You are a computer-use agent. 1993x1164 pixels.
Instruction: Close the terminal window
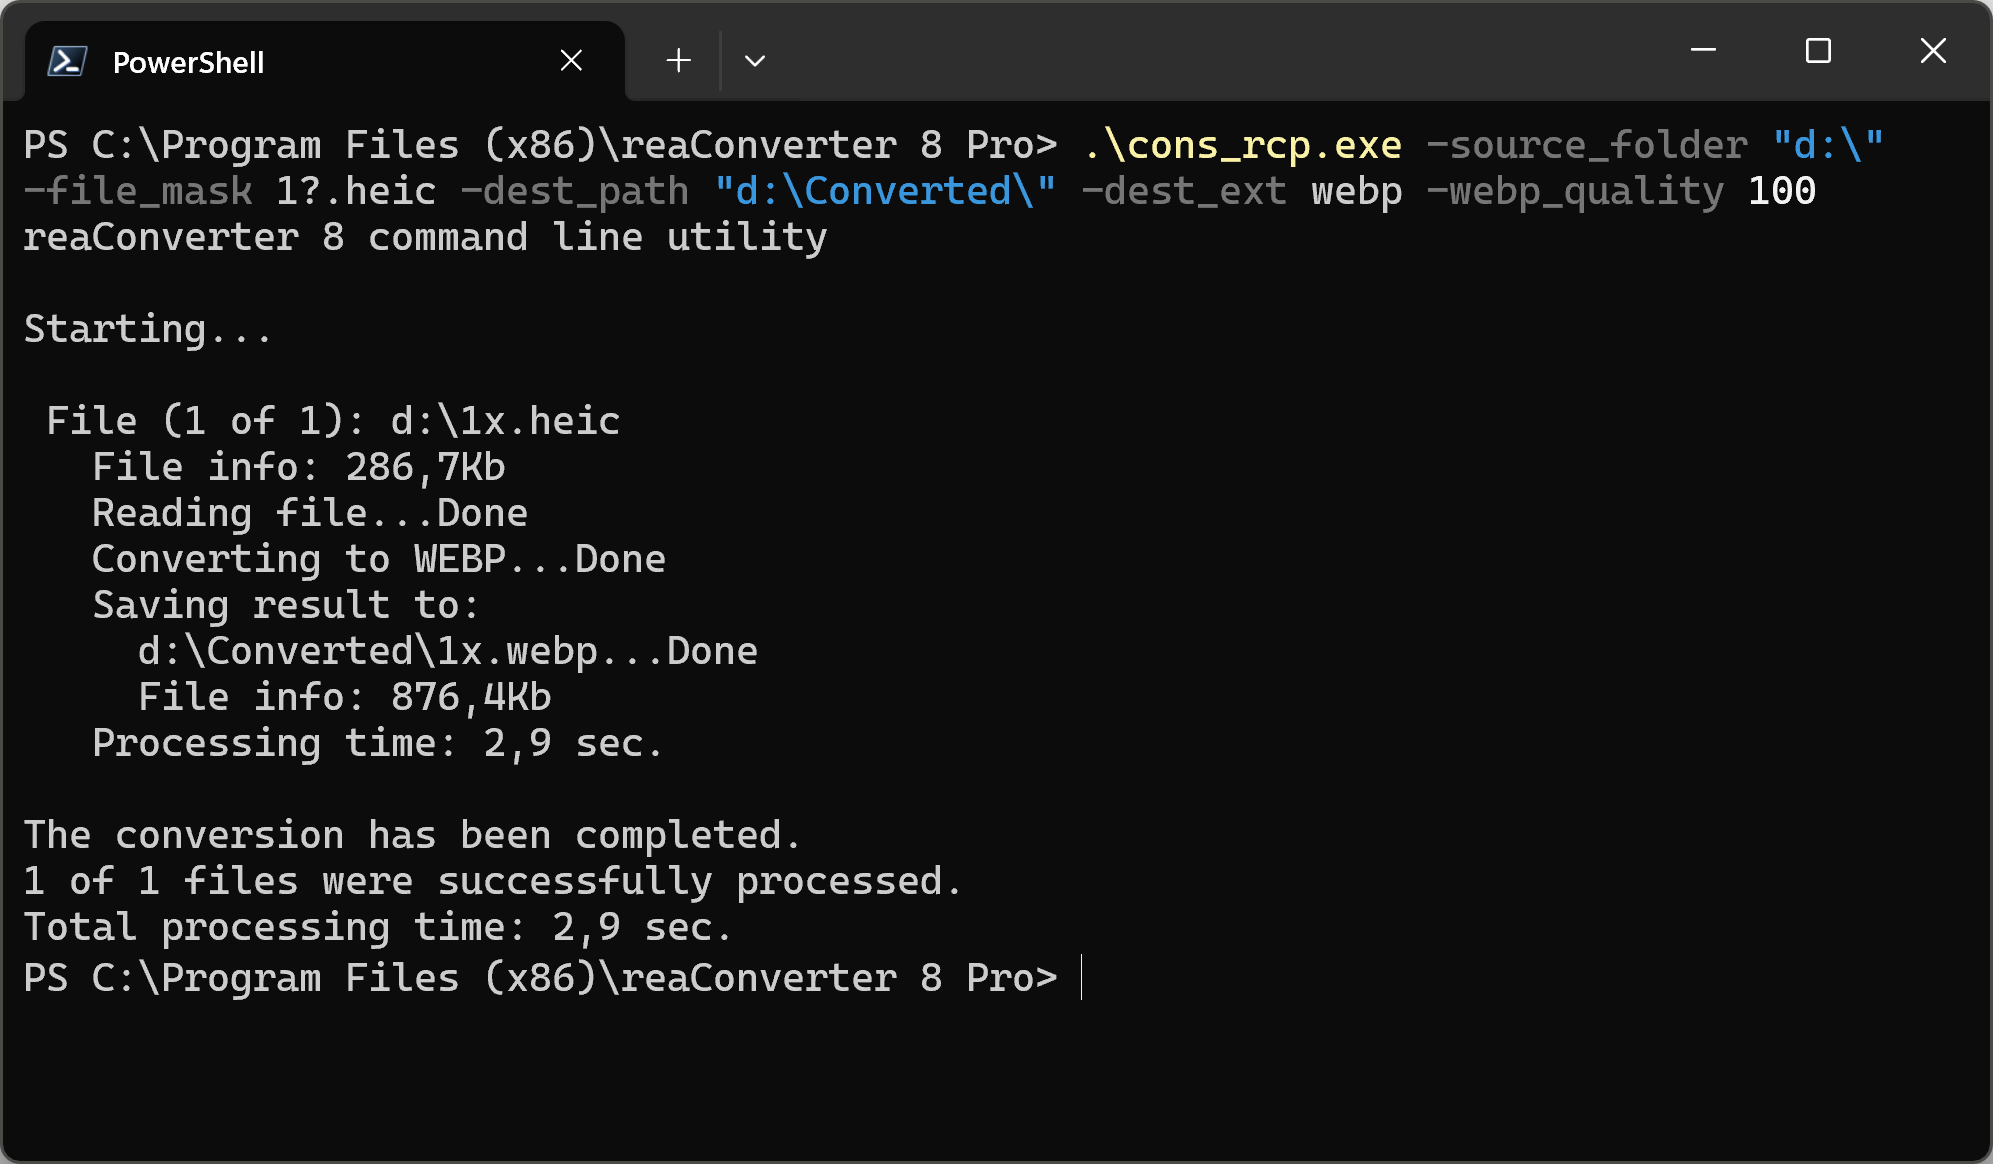(x=1933, y=50)
